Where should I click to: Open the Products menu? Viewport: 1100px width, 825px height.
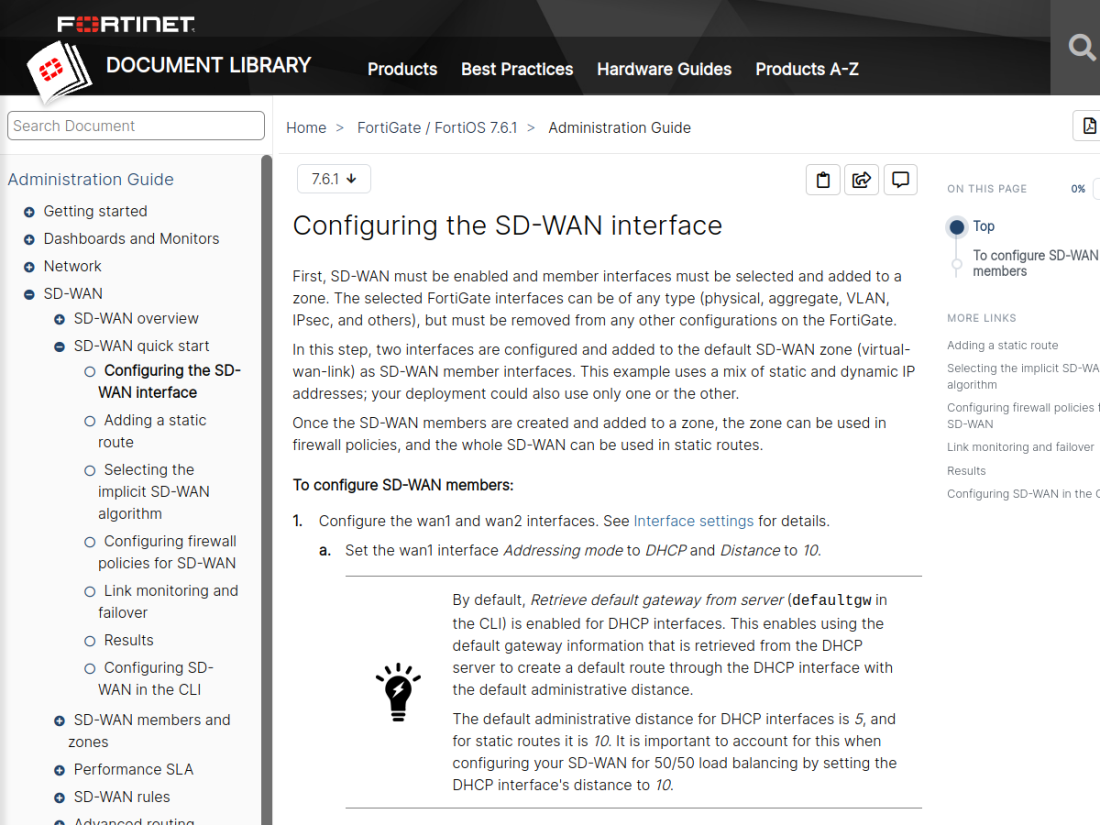point(402,69)
